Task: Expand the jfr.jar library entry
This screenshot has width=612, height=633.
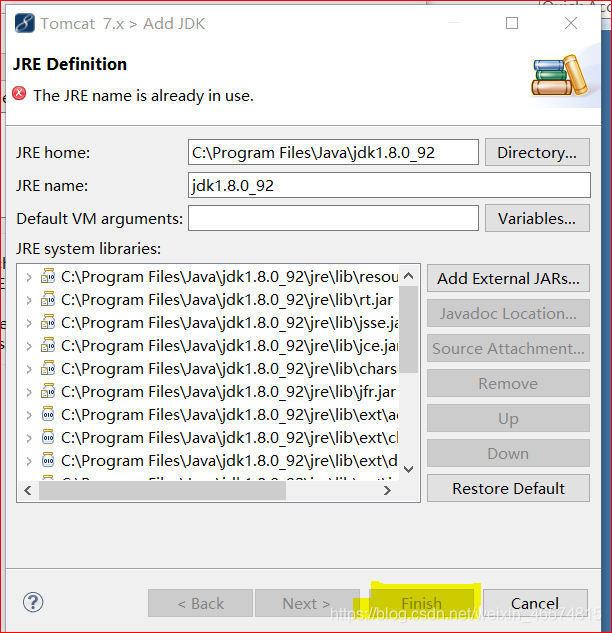Action: click(29, 392)
